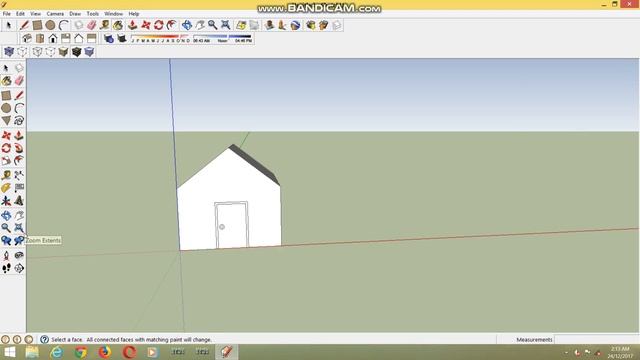
Task: Open Add Location tool
Action: point(241,25)
